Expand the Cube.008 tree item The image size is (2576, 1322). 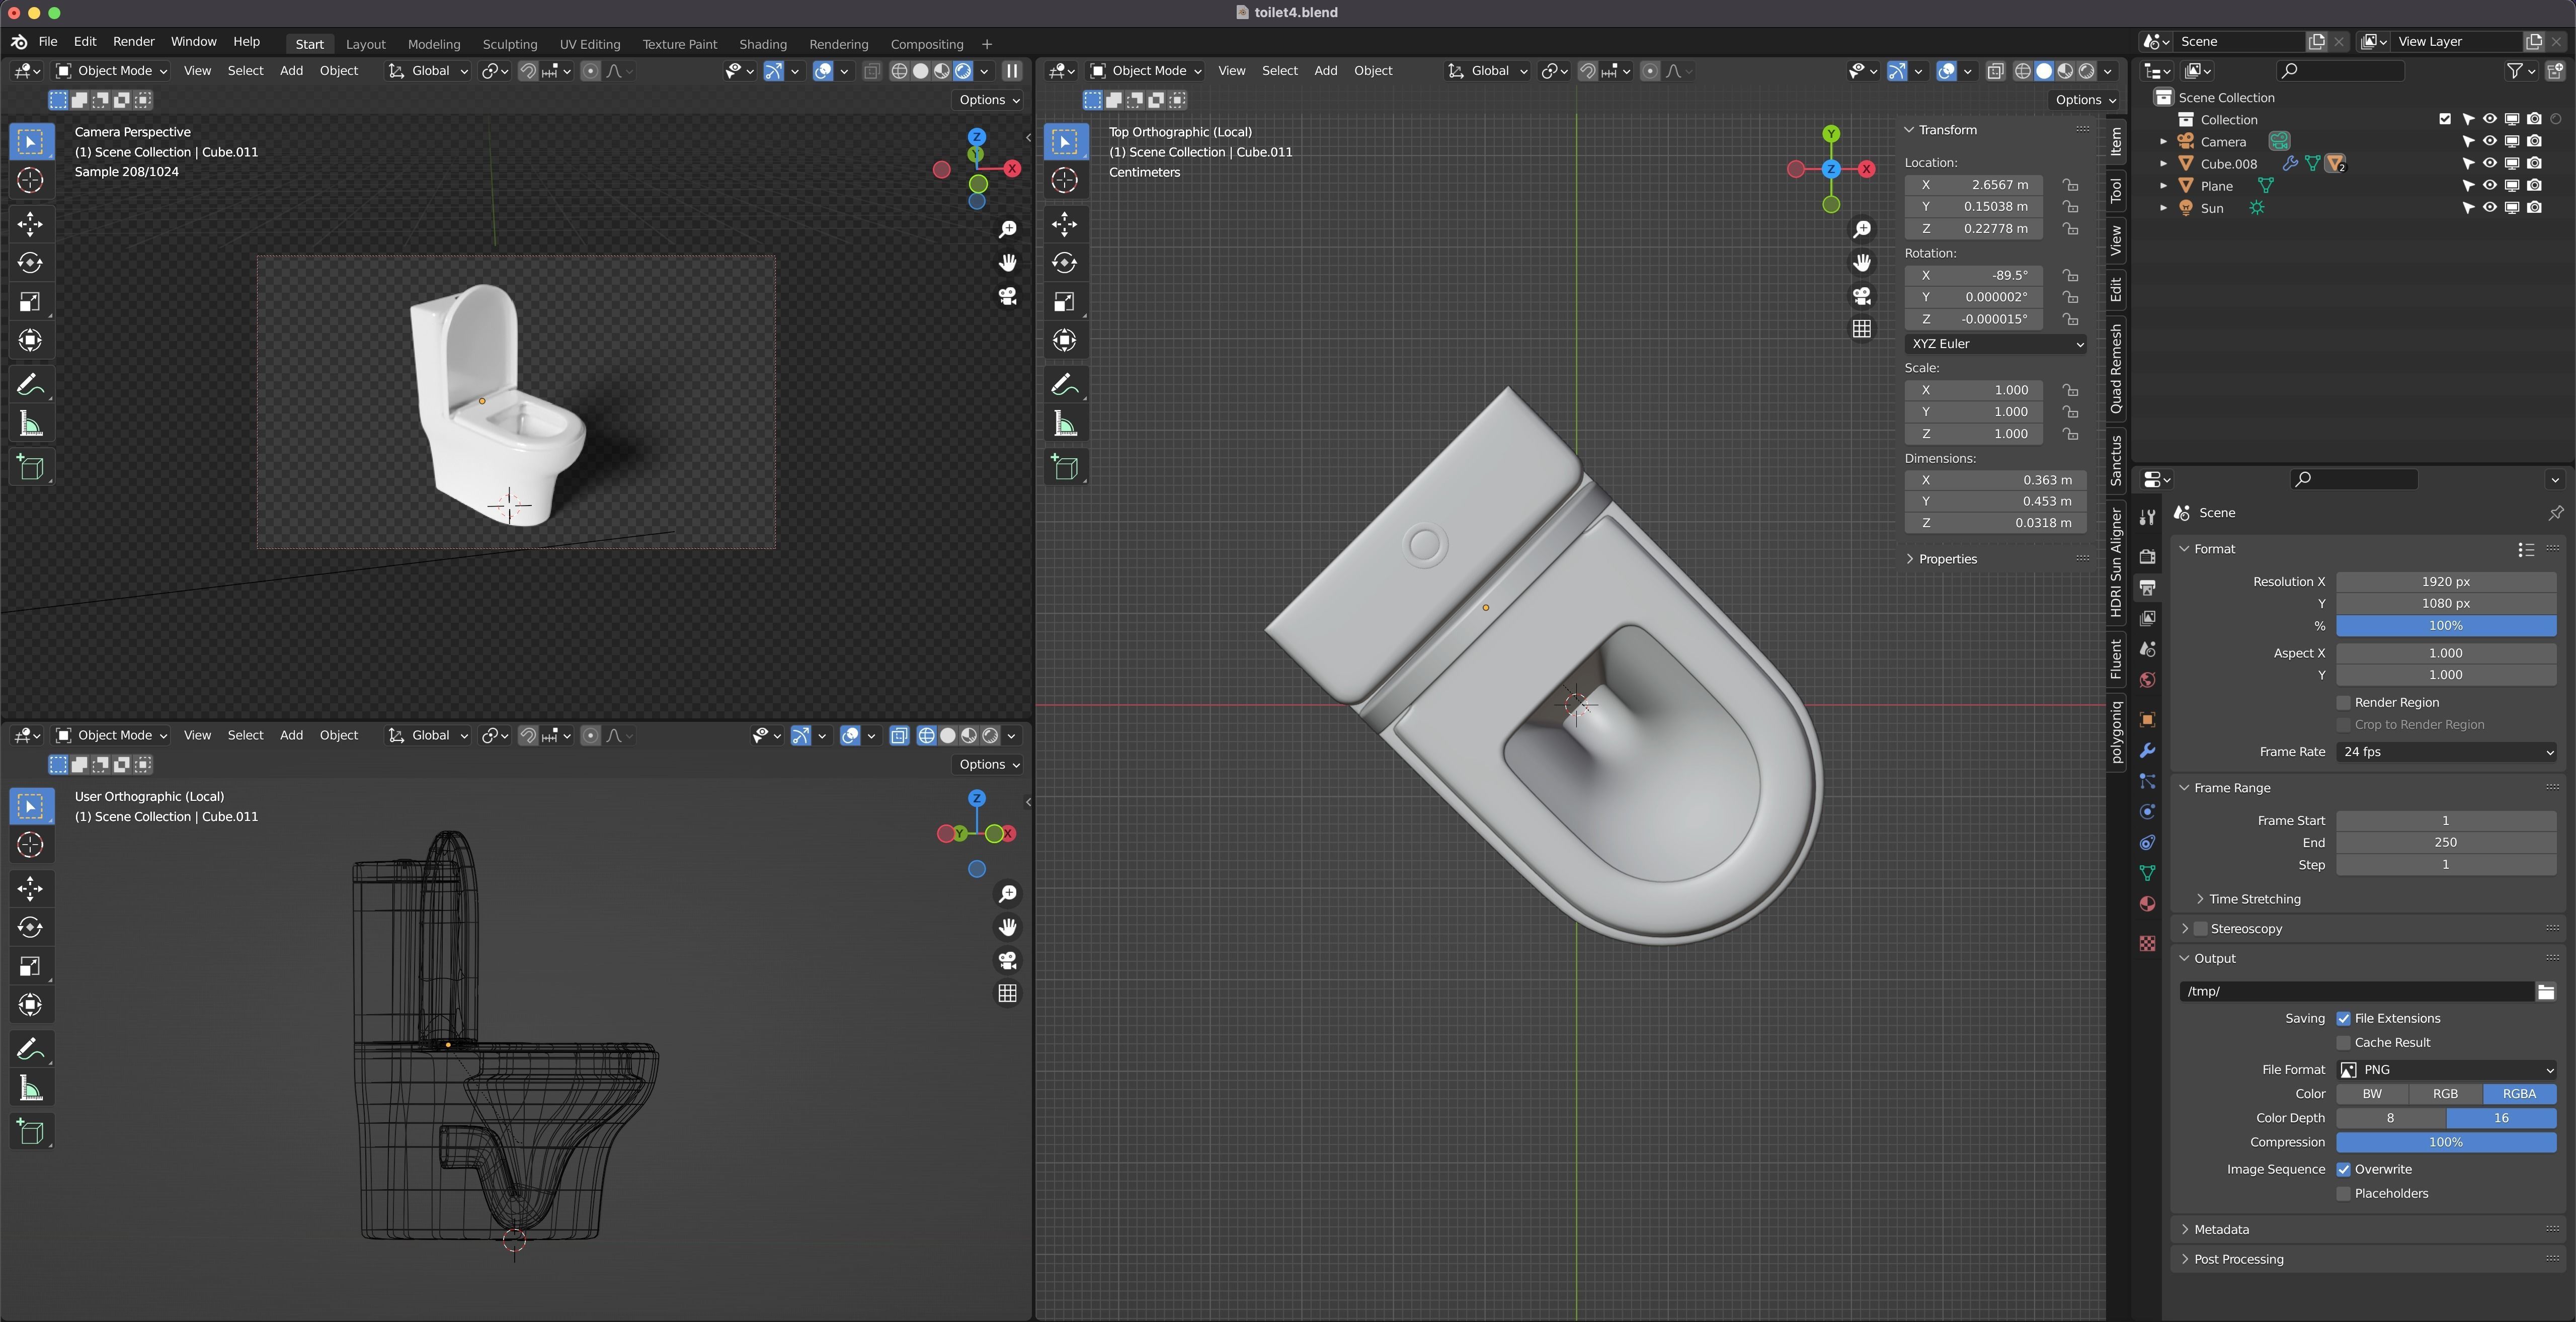pos(2163,164)
